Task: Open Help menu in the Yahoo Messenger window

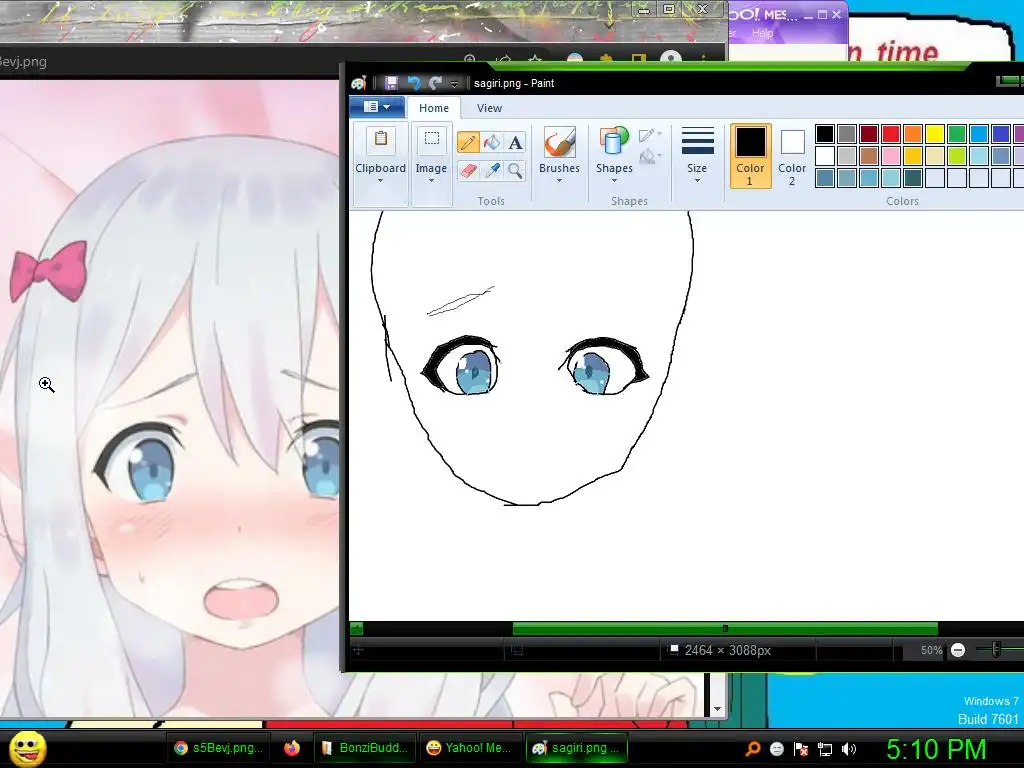Action: (x=762, y=33)
